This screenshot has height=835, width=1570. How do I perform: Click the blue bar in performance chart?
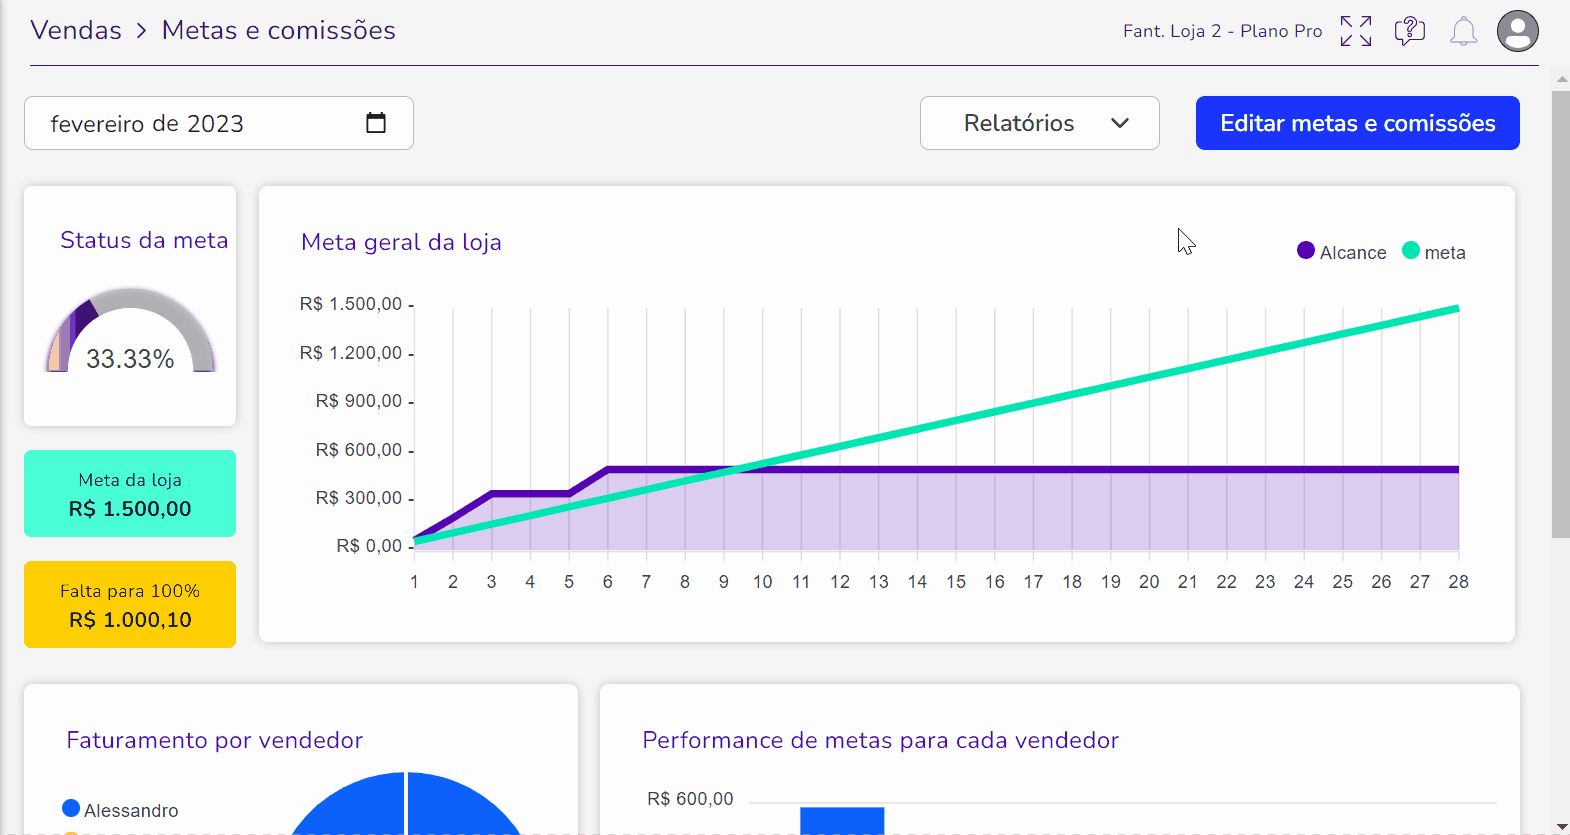[x=842, y=820]
